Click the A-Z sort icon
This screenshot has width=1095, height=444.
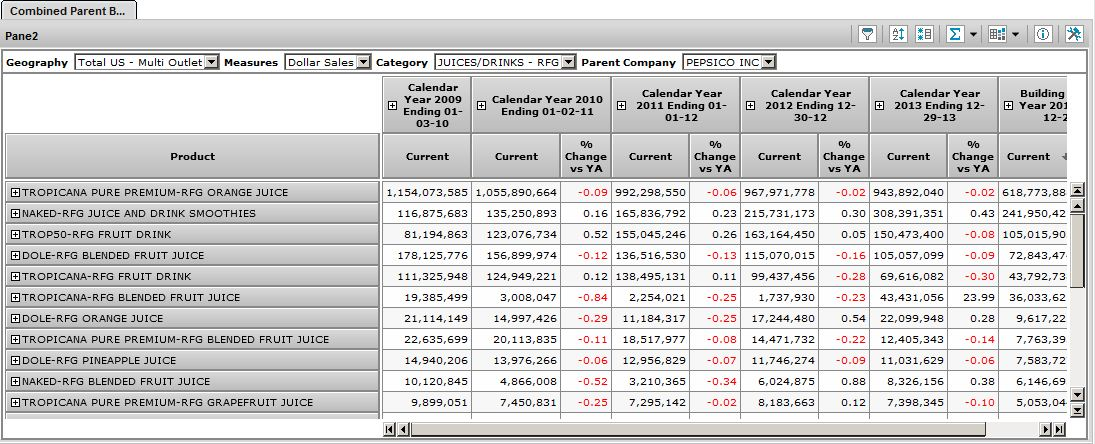tap(898, 34)
